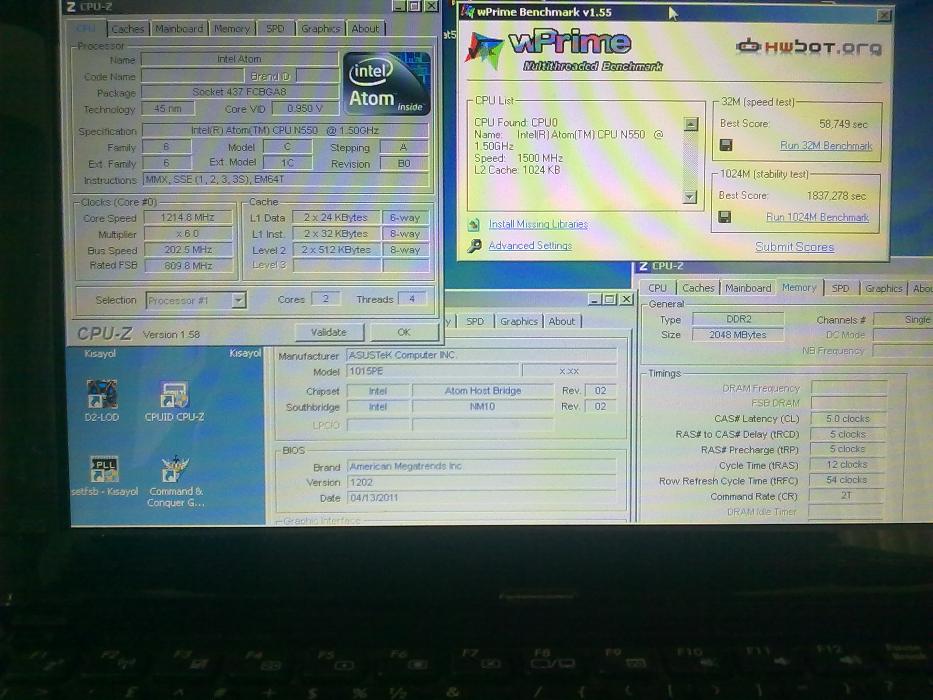
Task: Click the Core Speed value 1214.8 MHz
Action: [x=188, y=217]
